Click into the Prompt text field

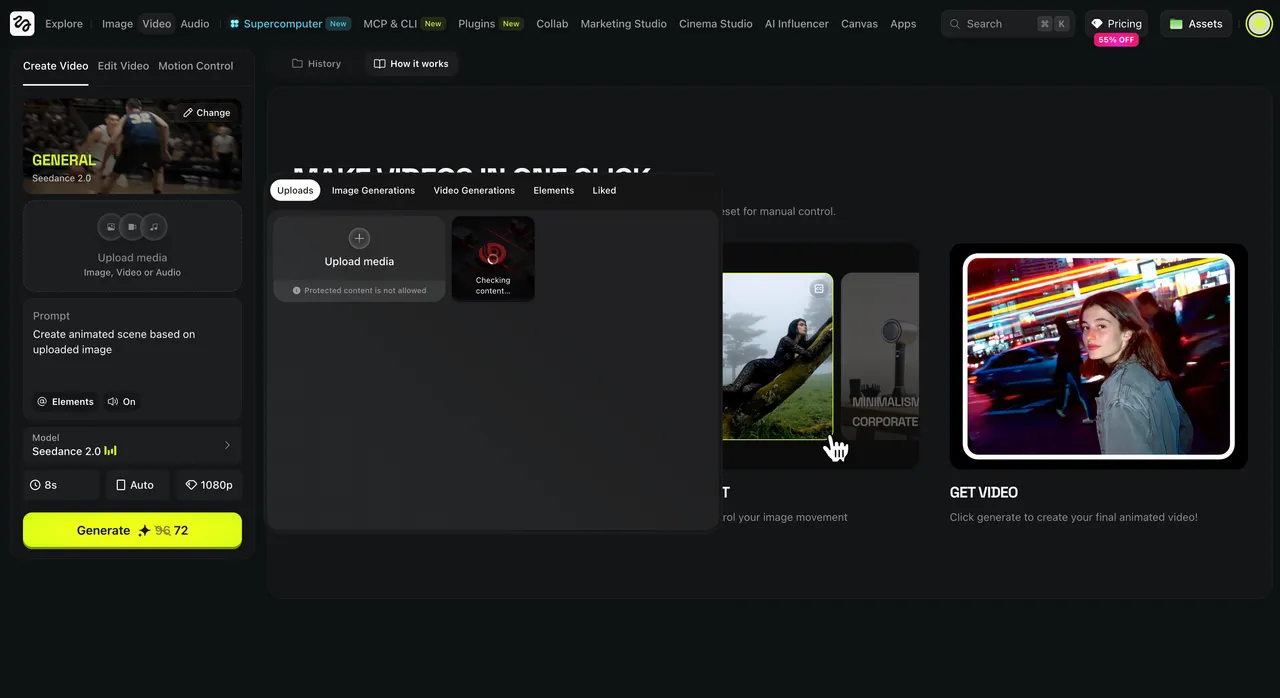click(x=132, y=342)
